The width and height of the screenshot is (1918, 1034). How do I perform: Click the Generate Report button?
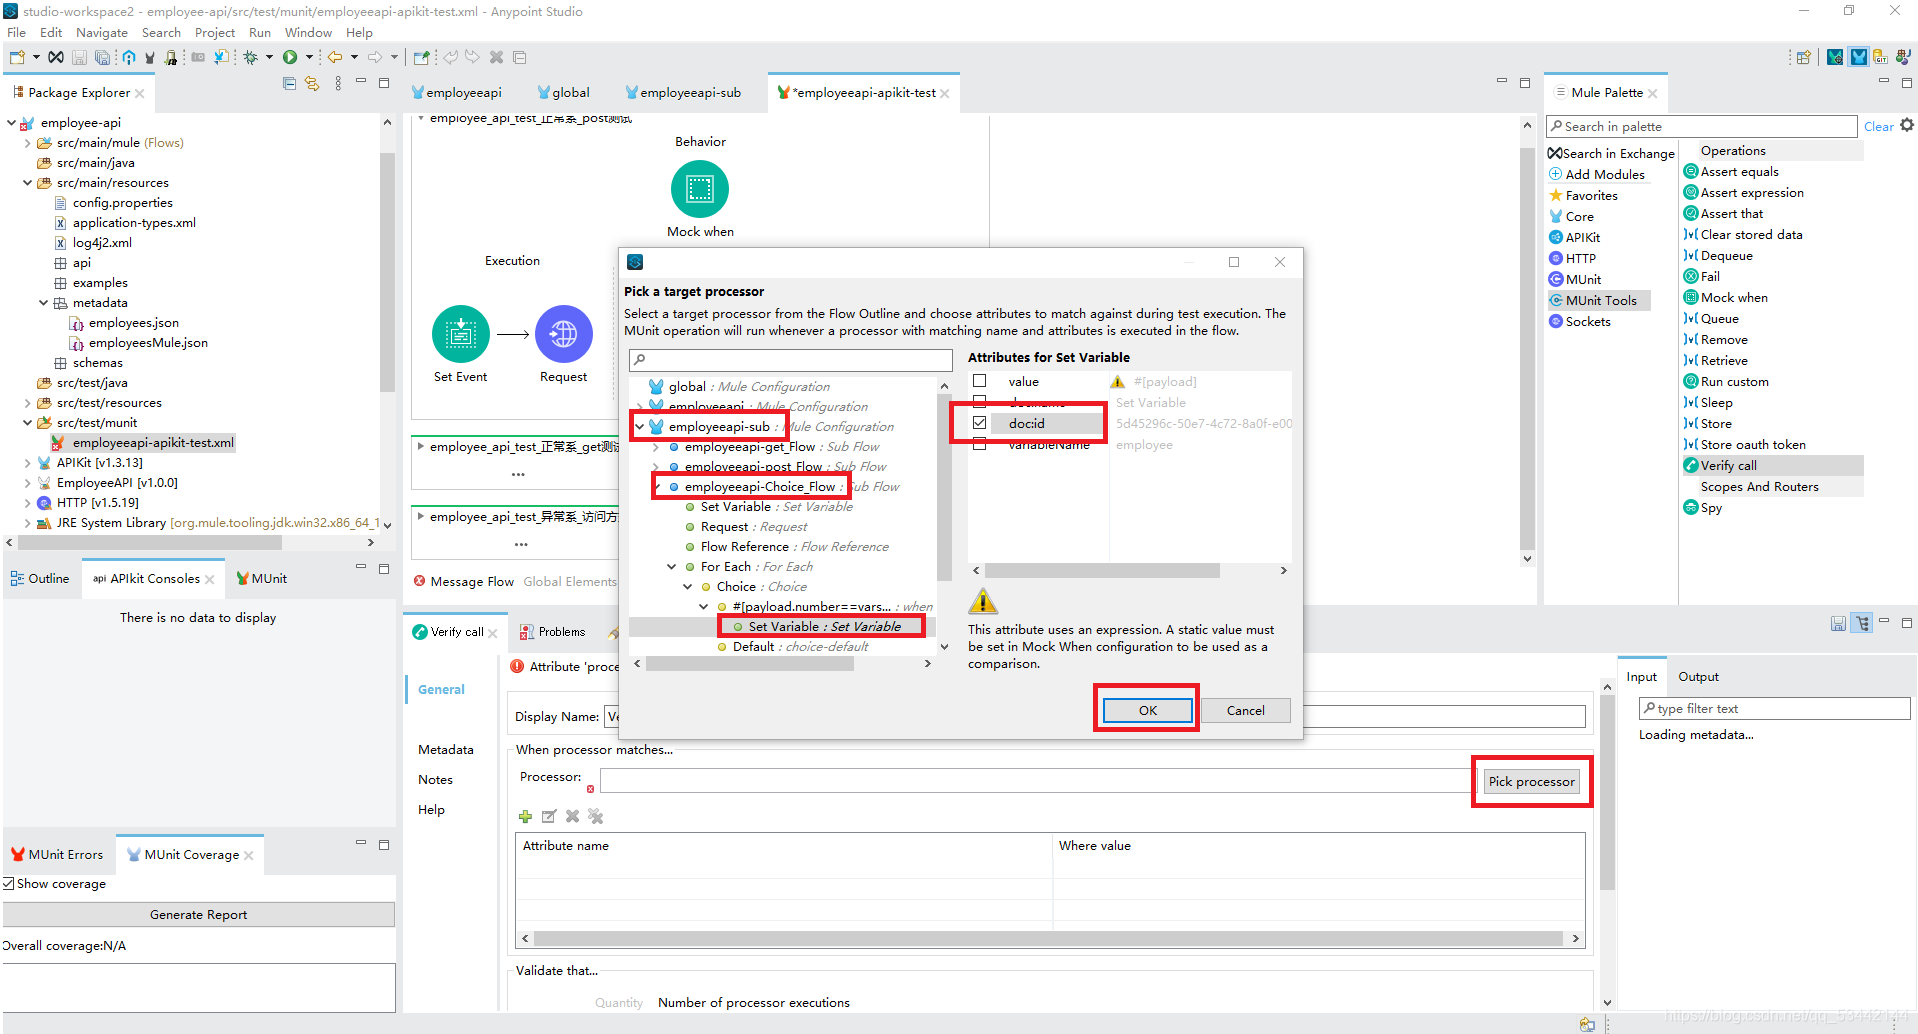tap(198, 915)
